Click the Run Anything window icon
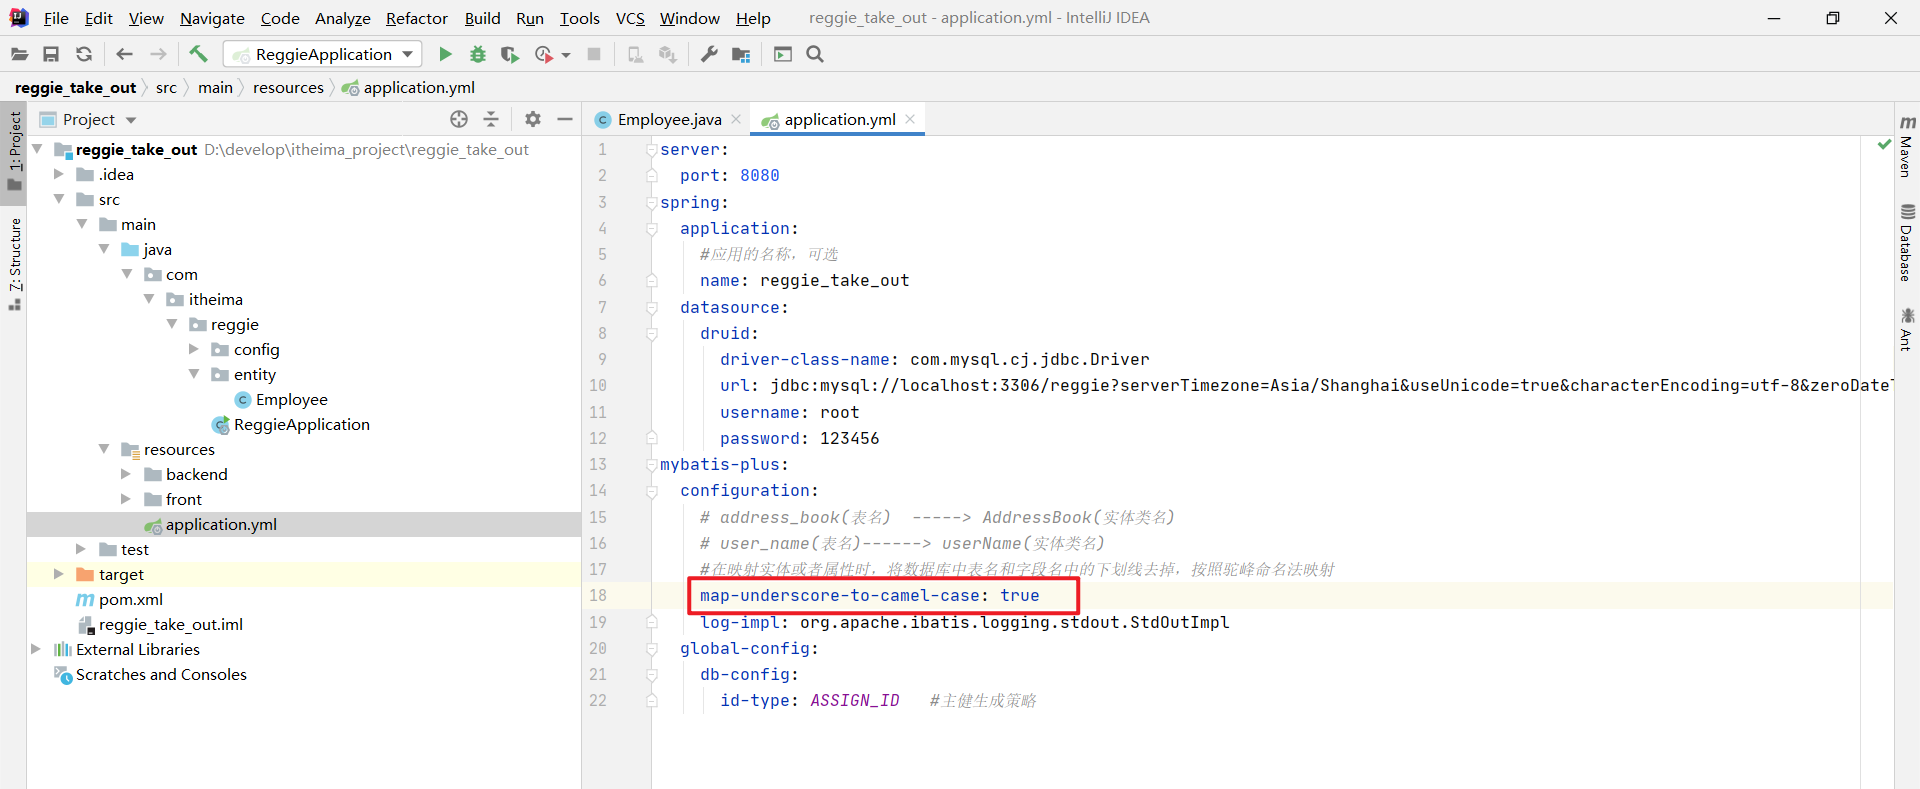This screenshot has width=1920, height=789. 783,54
